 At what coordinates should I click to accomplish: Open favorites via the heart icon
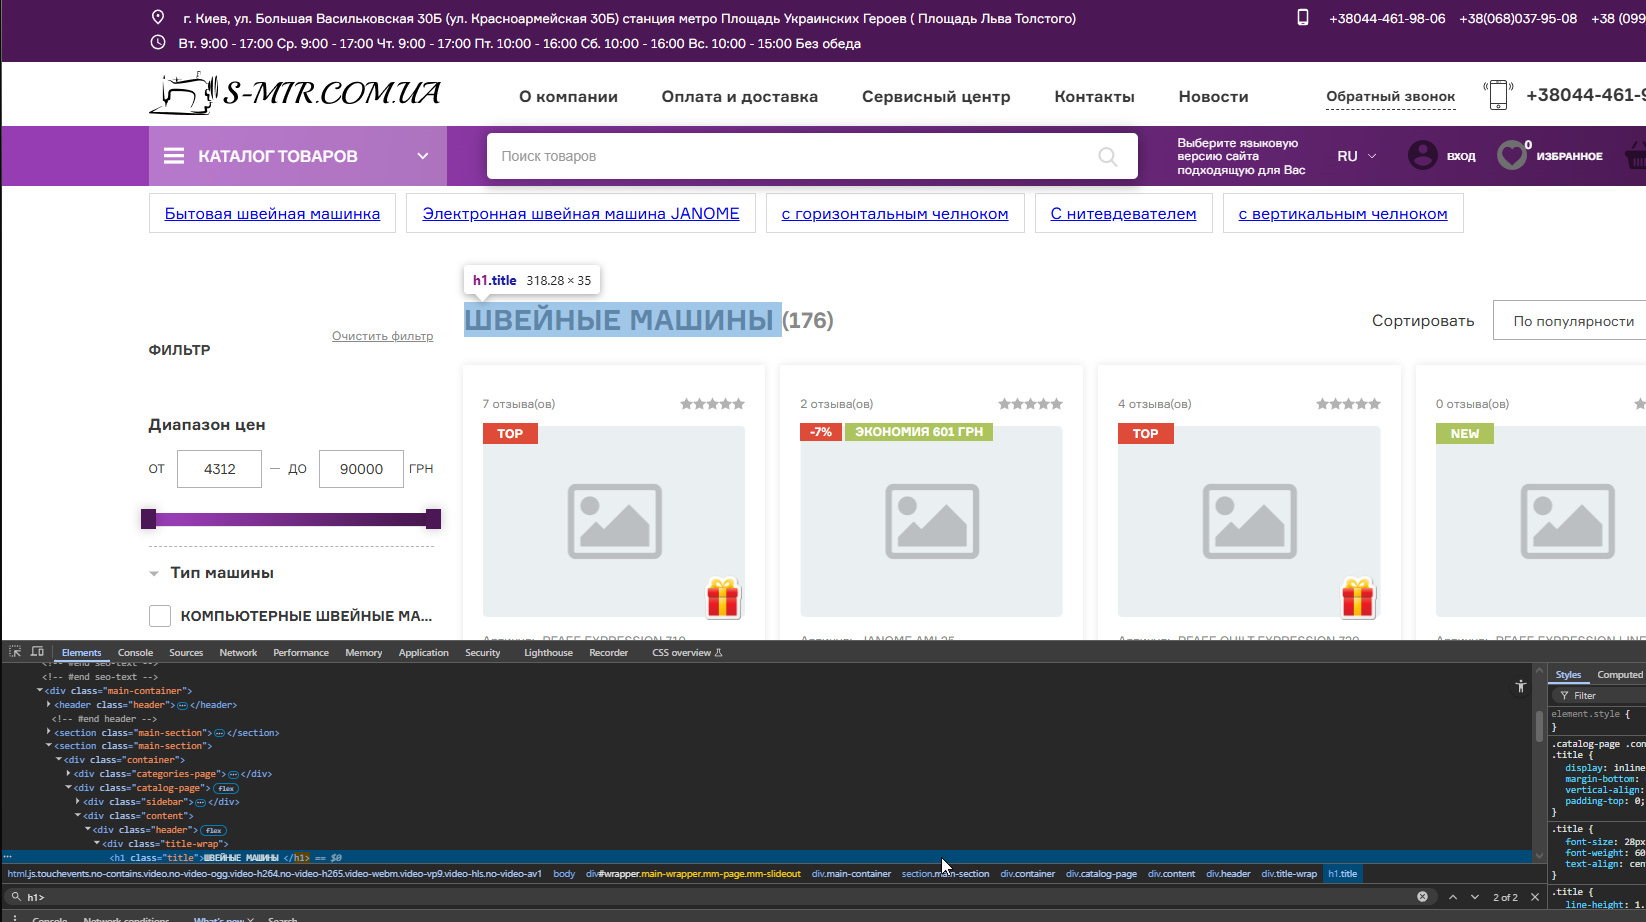pyautogui.click(x=1512, y=155)
